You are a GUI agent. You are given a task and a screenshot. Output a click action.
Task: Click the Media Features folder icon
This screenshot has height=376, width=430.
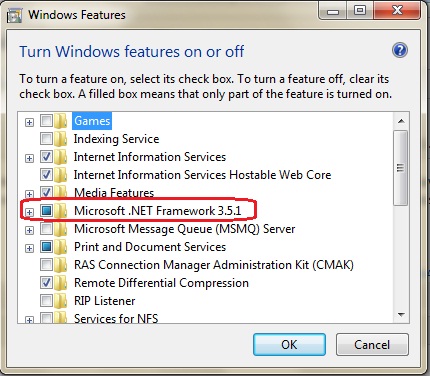(x=61, y=192)
